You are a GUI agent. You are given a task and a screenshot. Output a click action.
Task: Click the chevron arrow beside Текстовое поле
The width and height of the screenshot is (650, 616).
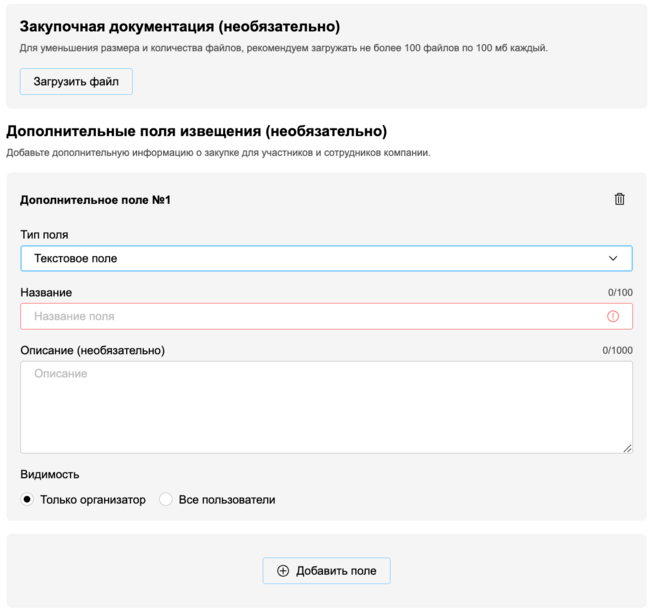pos(613,258)
